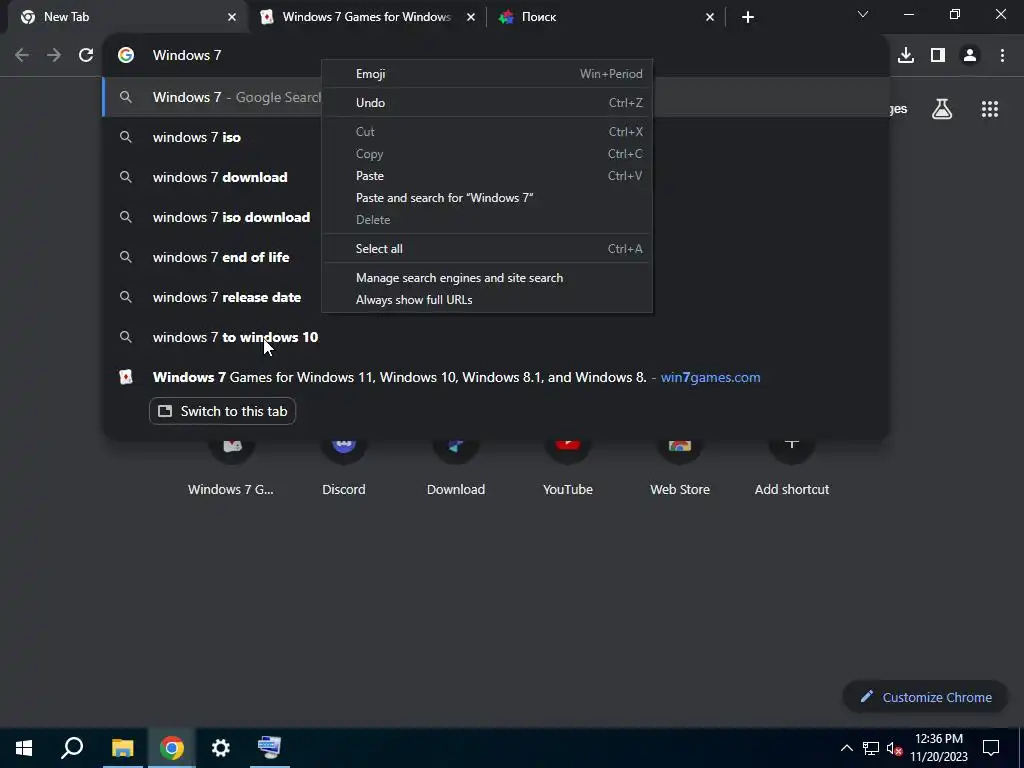Click the network tray icon

pyautogui.click(x=871, y=748)
